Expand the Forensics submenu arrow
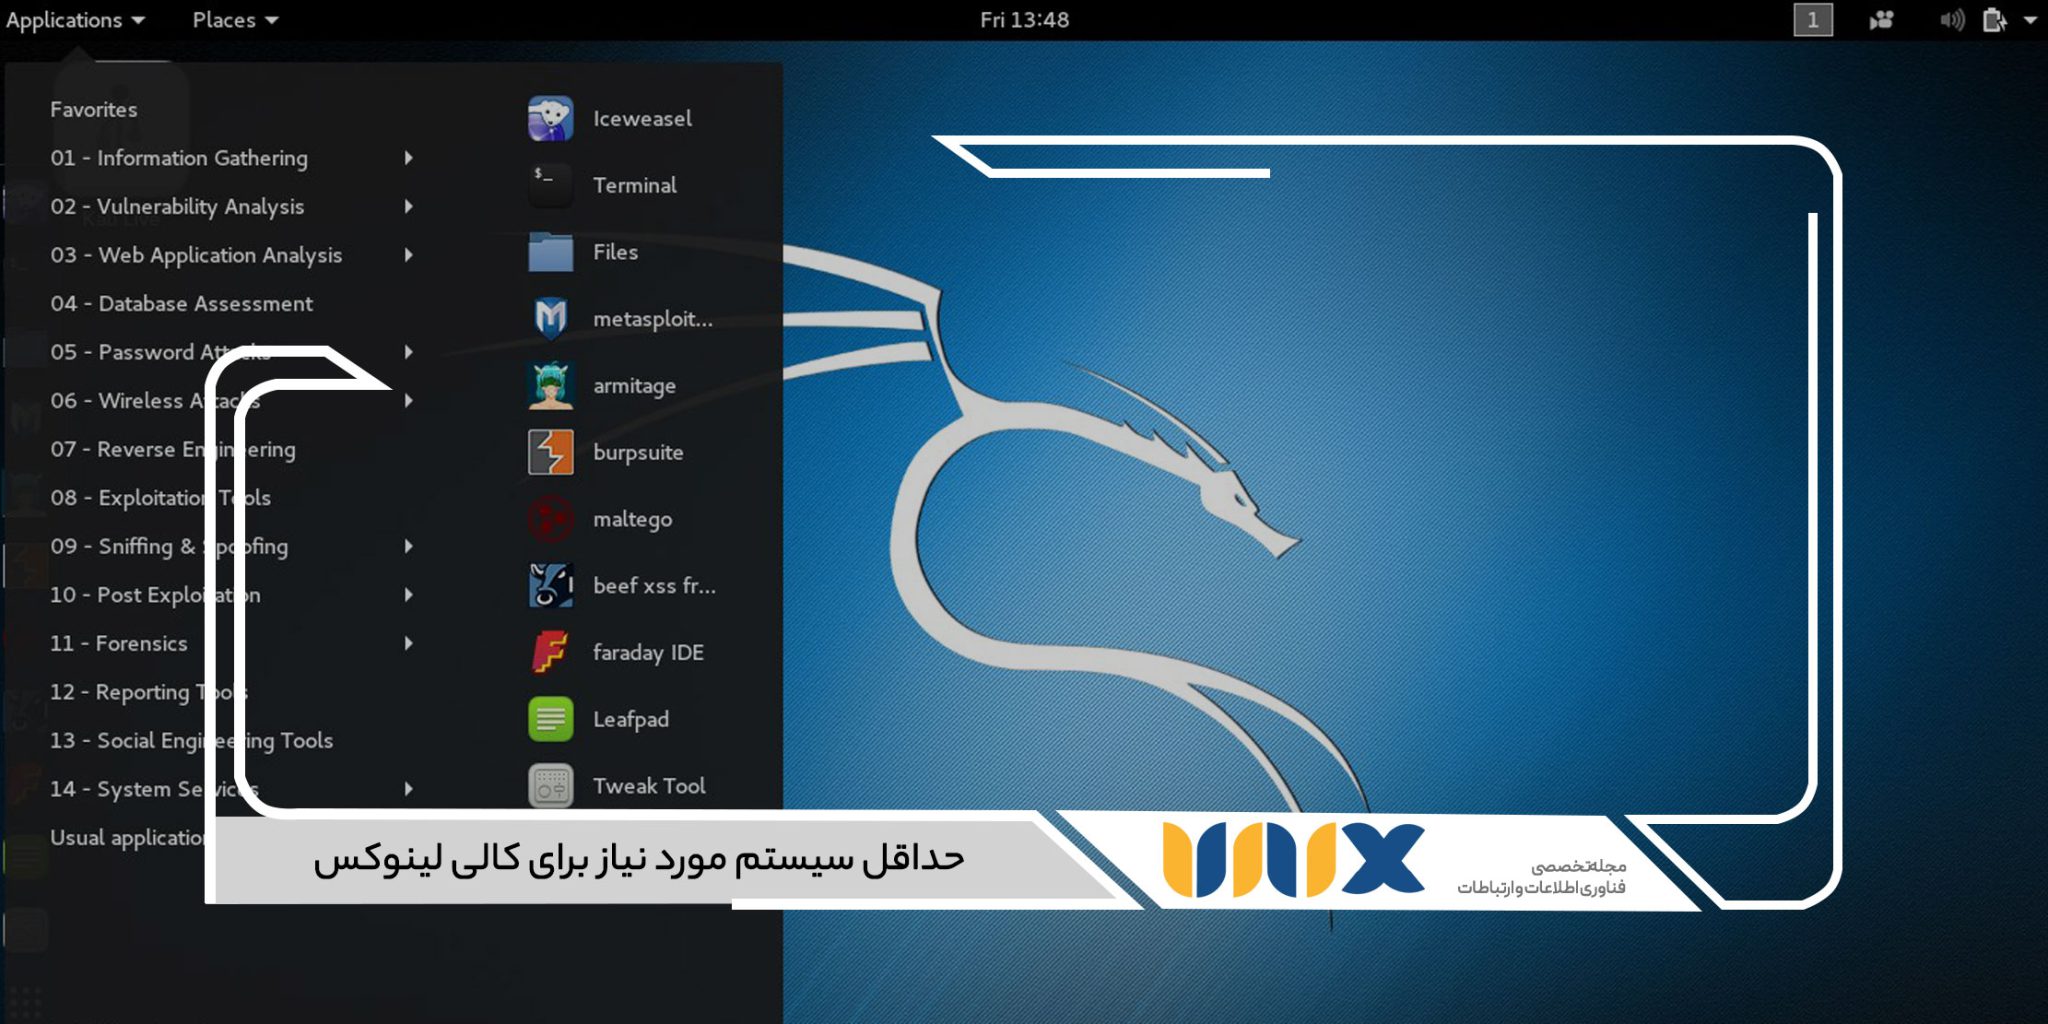 (x=408, y=643)
